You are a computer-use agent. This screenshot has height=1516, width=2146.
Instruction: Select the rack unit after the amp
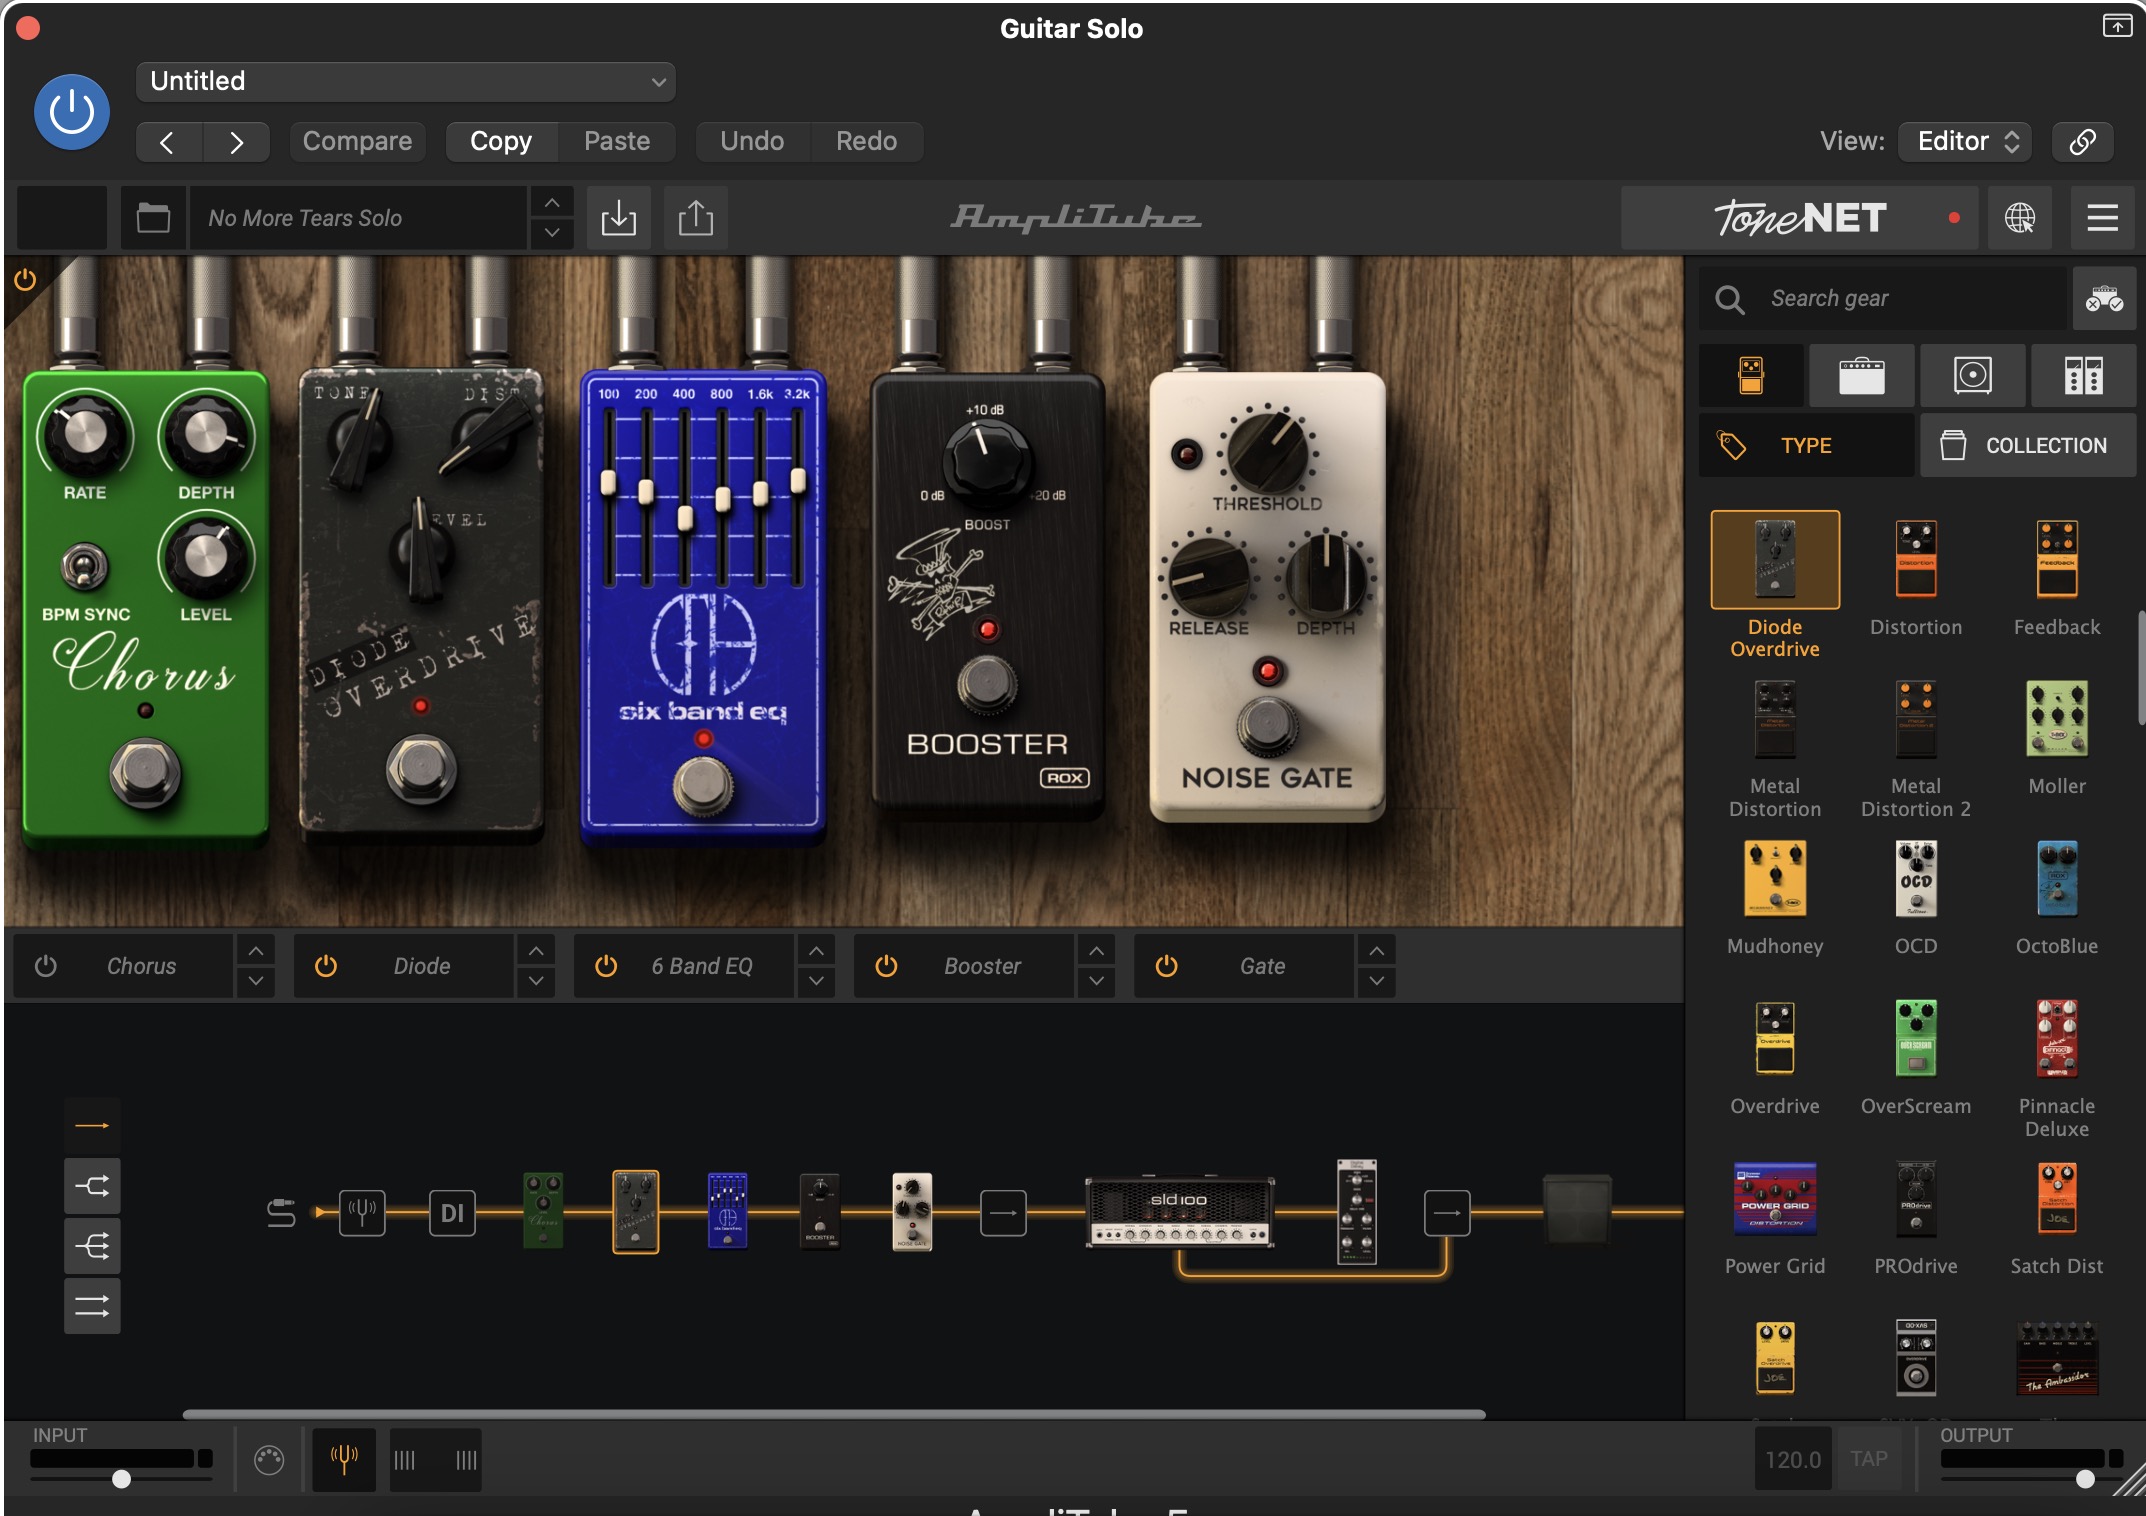[x=1357, y=1211]
